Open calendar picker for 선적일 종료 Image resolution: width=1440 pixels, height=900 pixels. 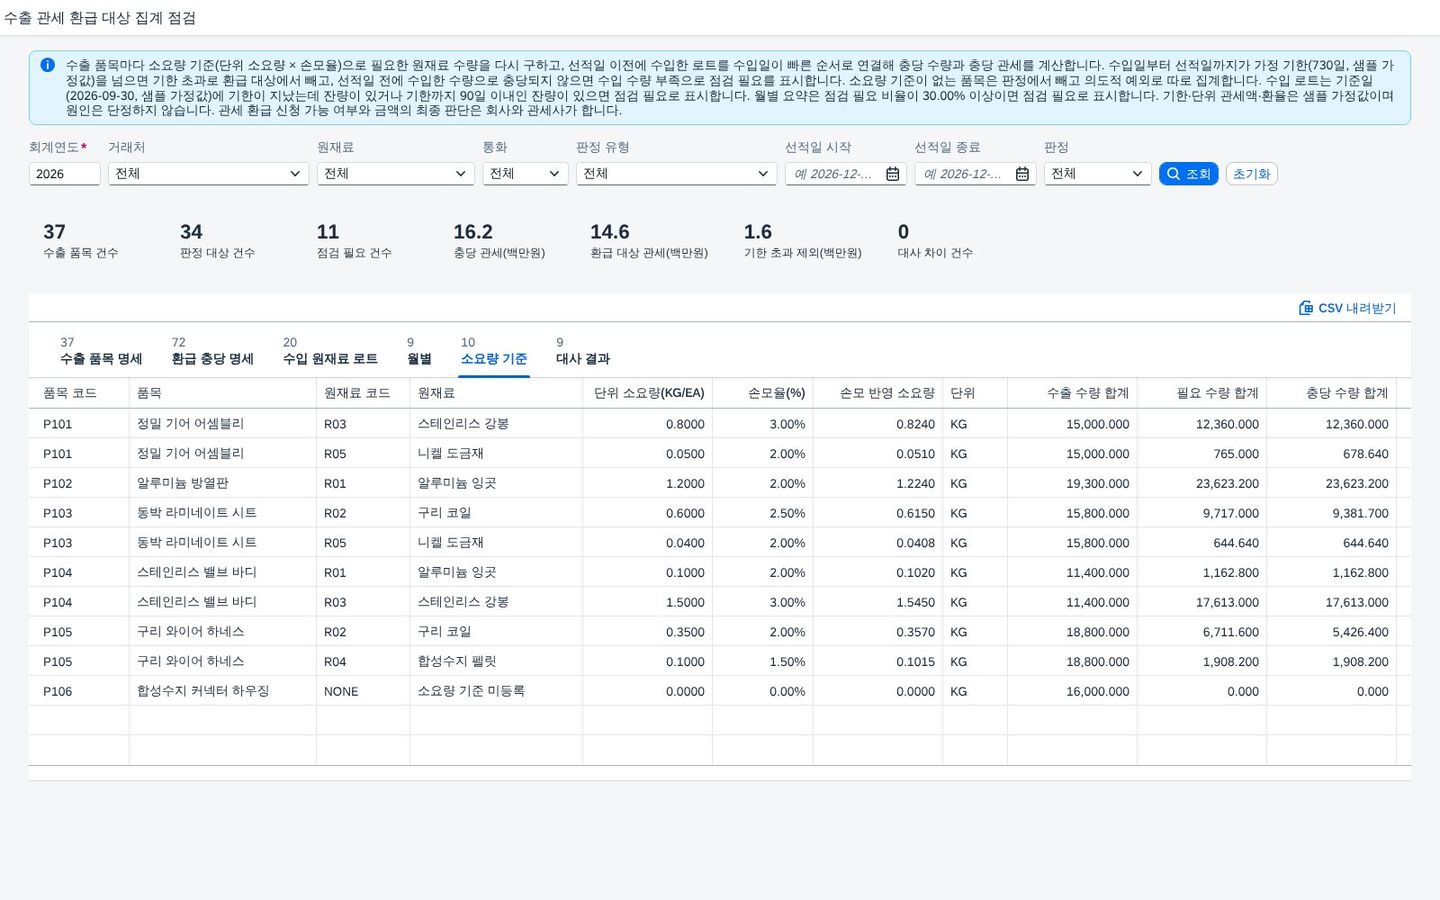tap(1022, 174)
